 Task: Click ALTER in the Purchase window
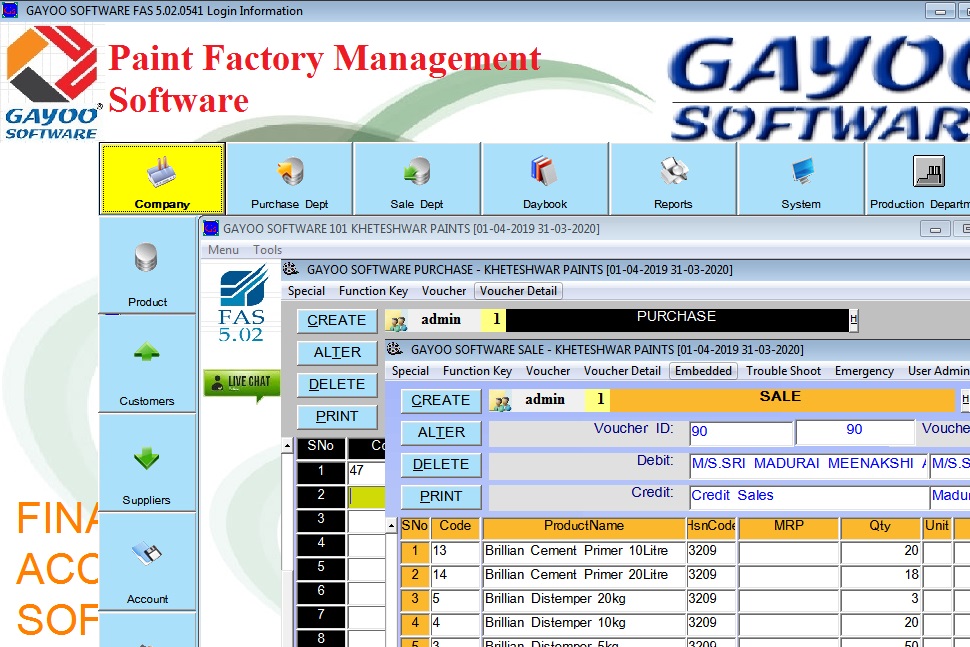click(337, 353)
